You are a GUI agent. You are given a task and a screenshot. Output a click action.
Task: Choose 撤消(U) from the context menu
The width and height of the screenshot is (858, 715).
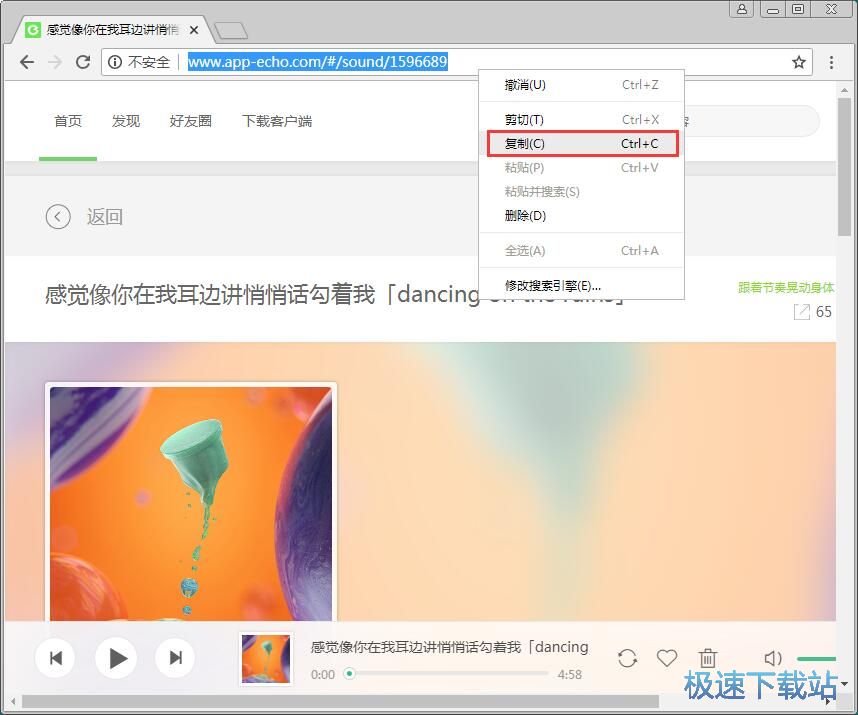581,85
